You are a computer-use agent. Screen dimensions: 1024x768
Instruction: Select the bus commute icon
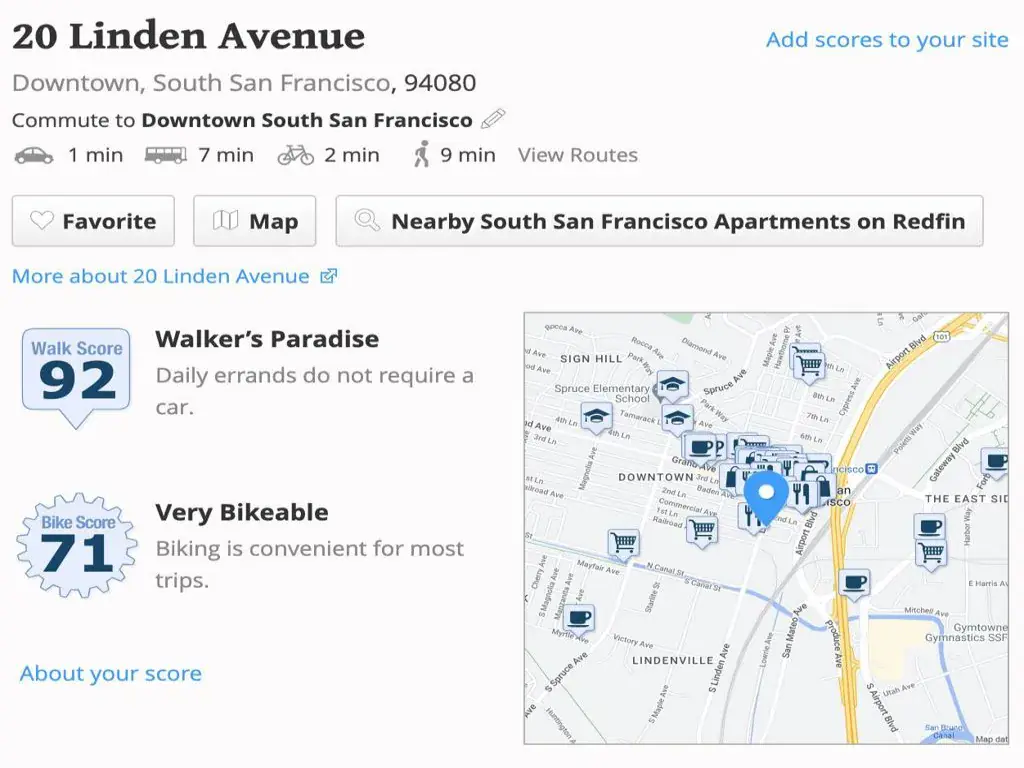point(165,155)
